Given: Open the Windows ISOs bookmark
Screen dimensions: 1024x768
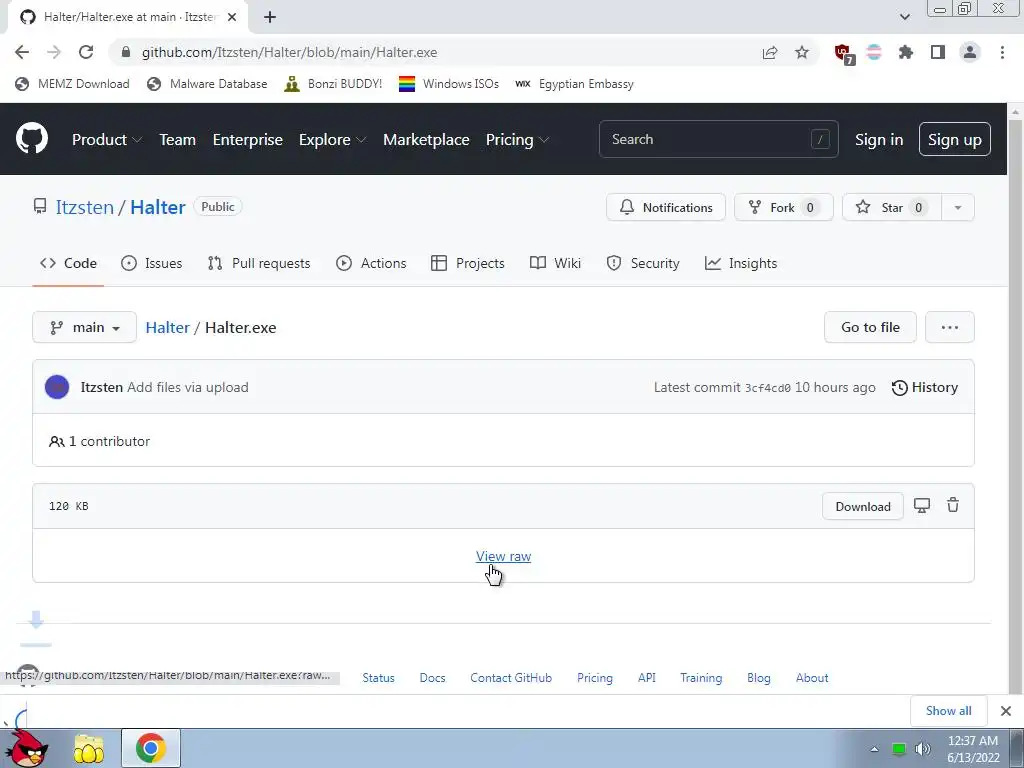Looking at the screenshot, I should click(x=449, y=84).
